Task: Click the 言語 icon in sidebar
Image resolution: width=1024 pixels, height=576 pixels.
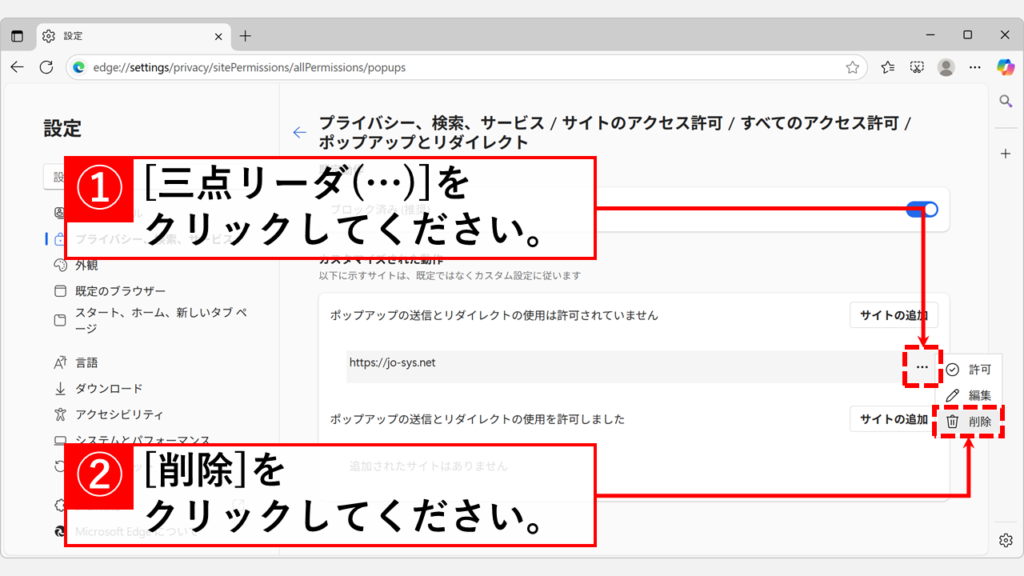Action: tap(60, 363)
